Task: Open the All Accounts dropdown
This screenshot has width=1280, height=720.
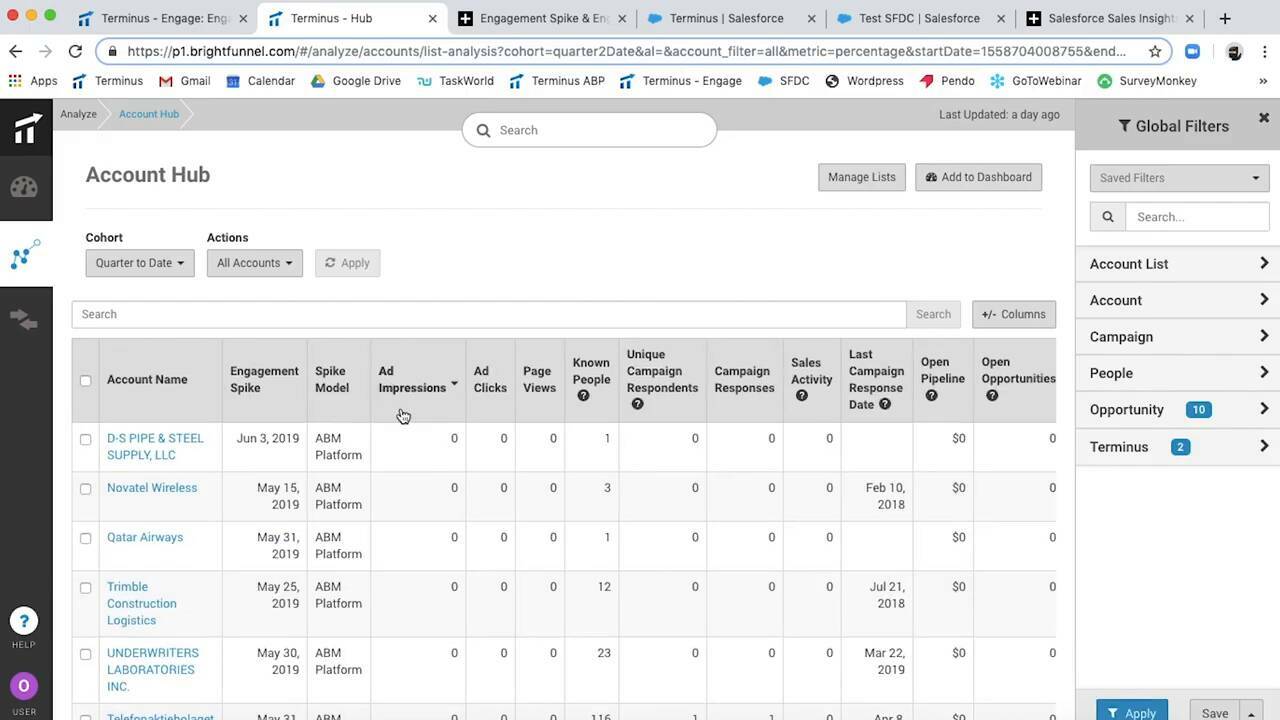Action: [254, 262]
